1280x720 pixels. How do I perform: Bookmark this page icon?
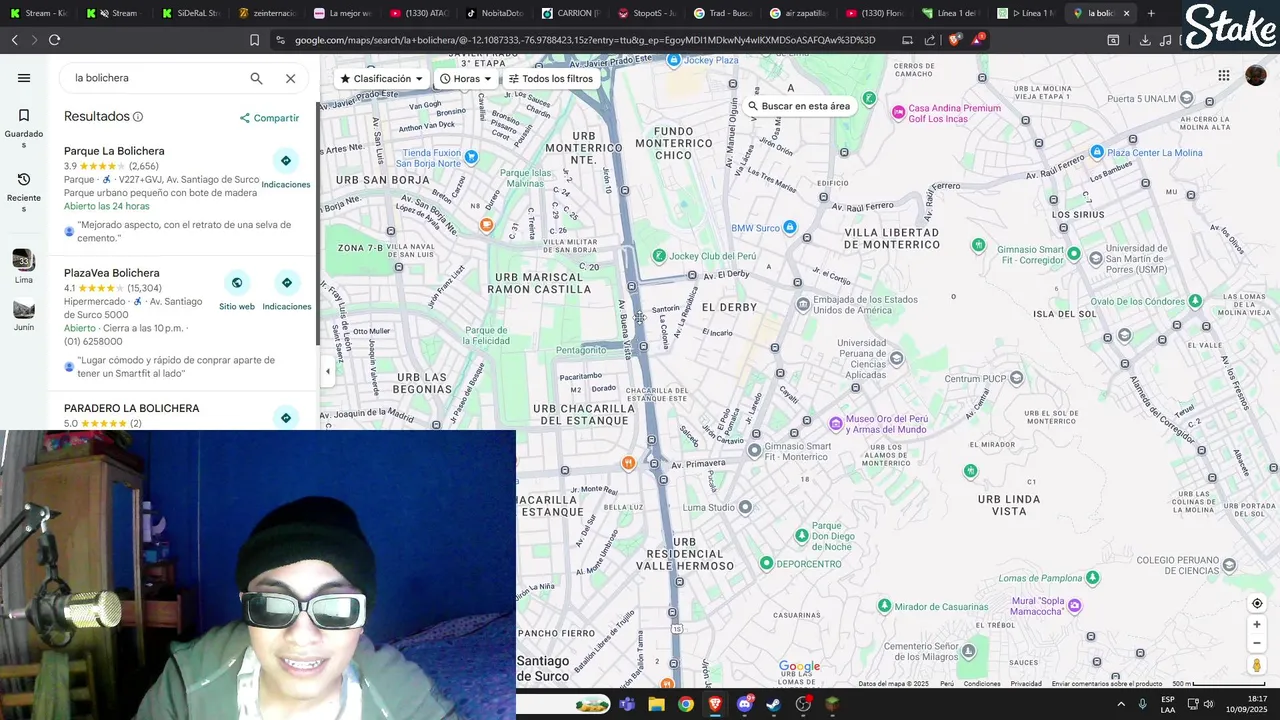click(254, 40)
